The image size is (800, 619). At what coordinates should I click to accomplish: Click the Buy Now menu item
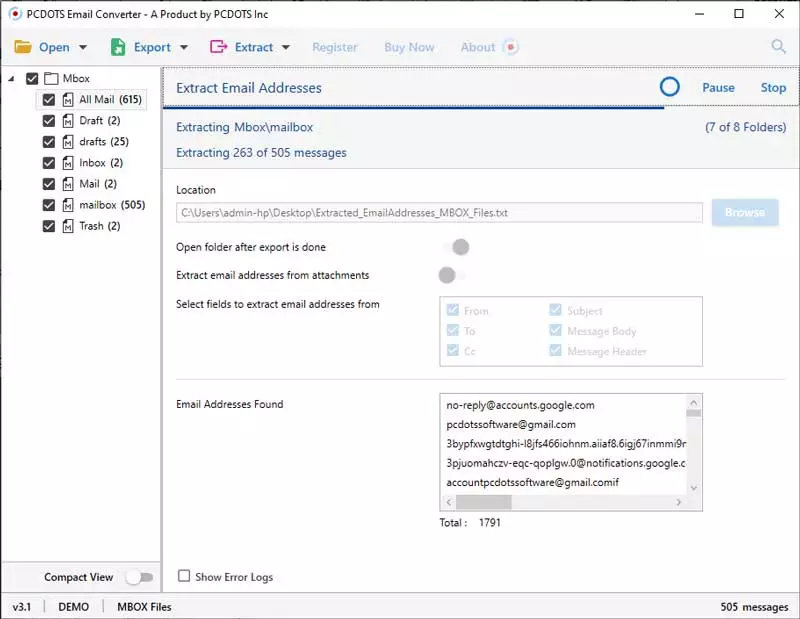point(409,47)
